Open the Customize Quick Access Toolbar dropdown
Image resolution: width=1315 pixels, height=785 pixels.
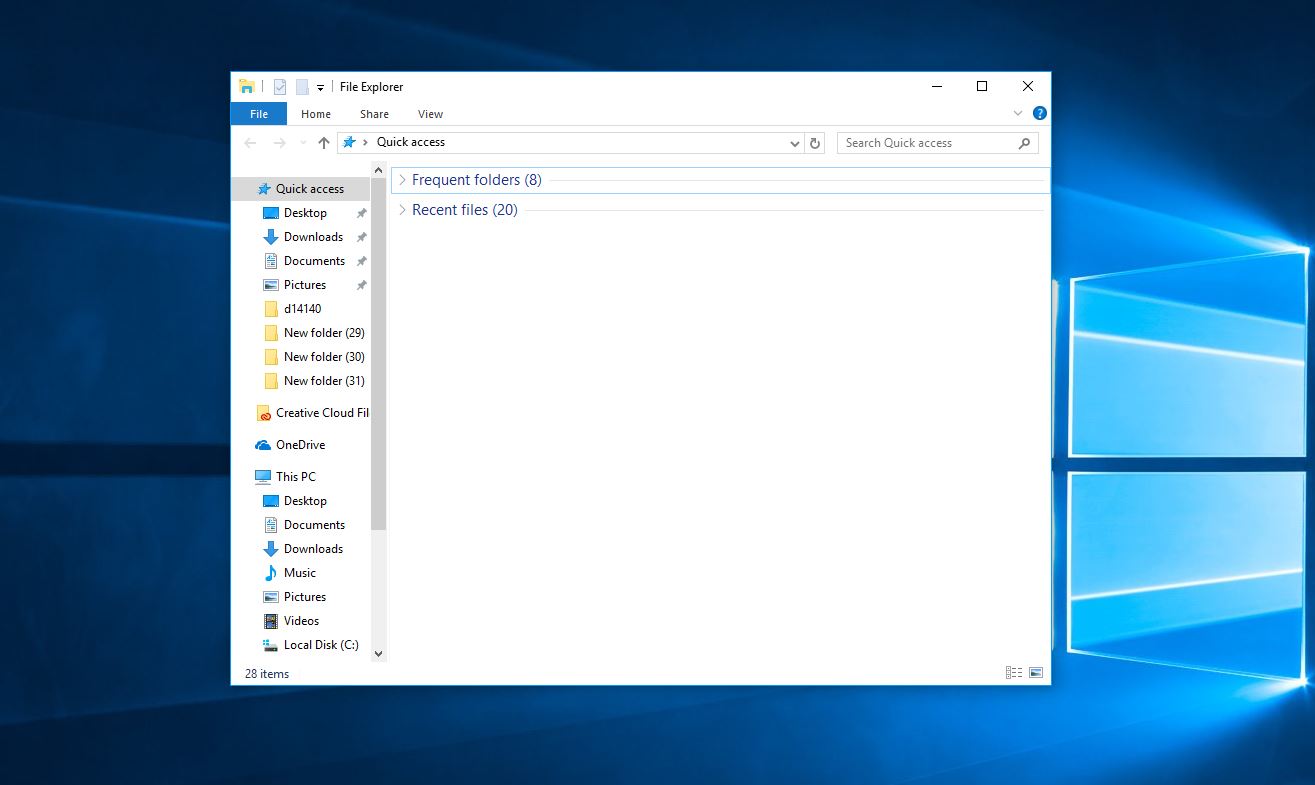320,88
